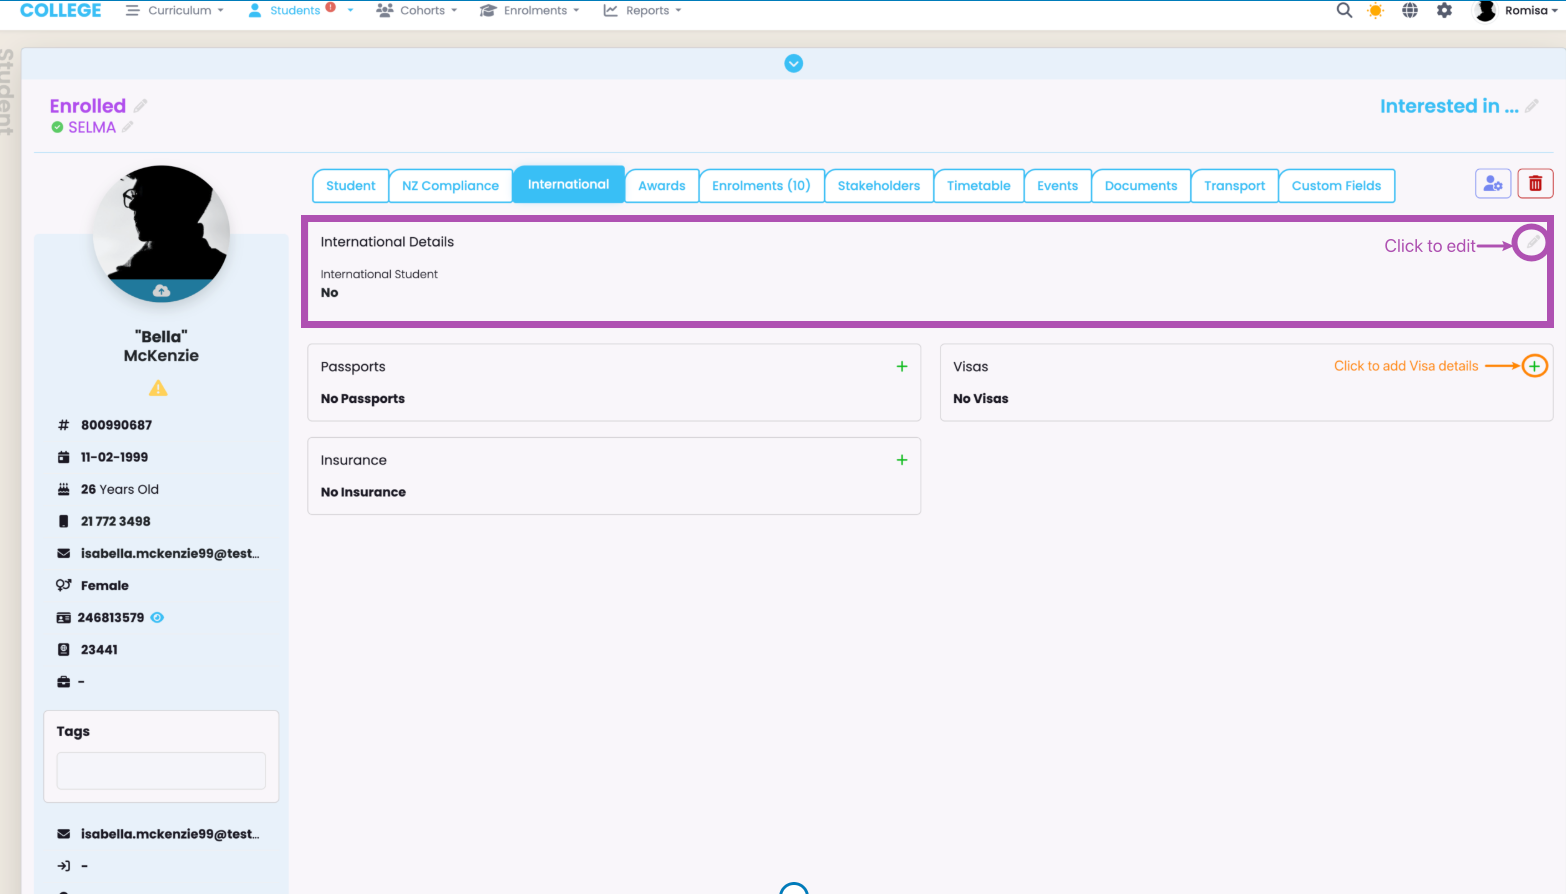Click into the Tags input field
Screen dimensions: 1566x894
coord(161,771)
